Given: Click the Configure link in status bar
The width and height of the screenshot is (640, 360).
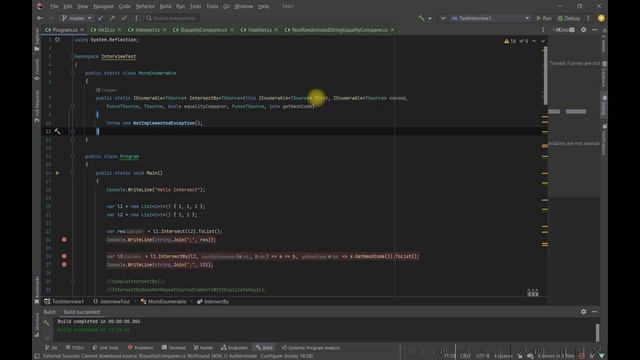Looking at the screenshot, I should click(271, 356).
